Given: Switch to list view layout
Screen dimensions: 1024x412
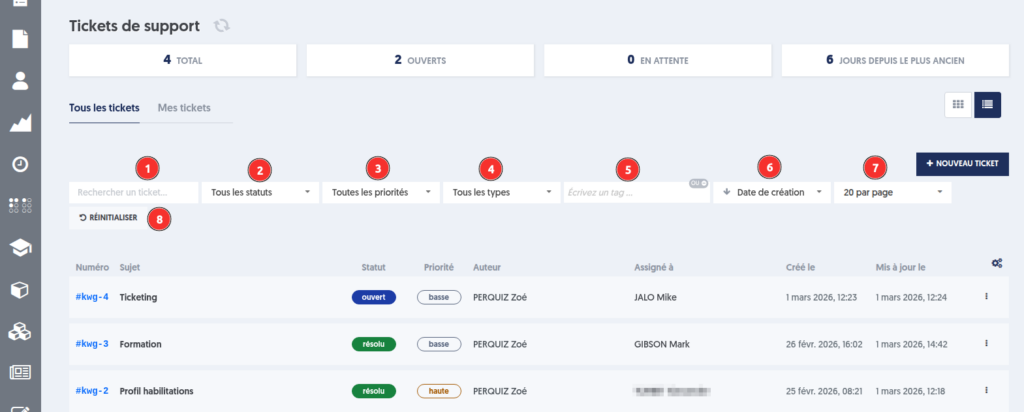Looking at the screenshot, I should [x=987, y=104].
